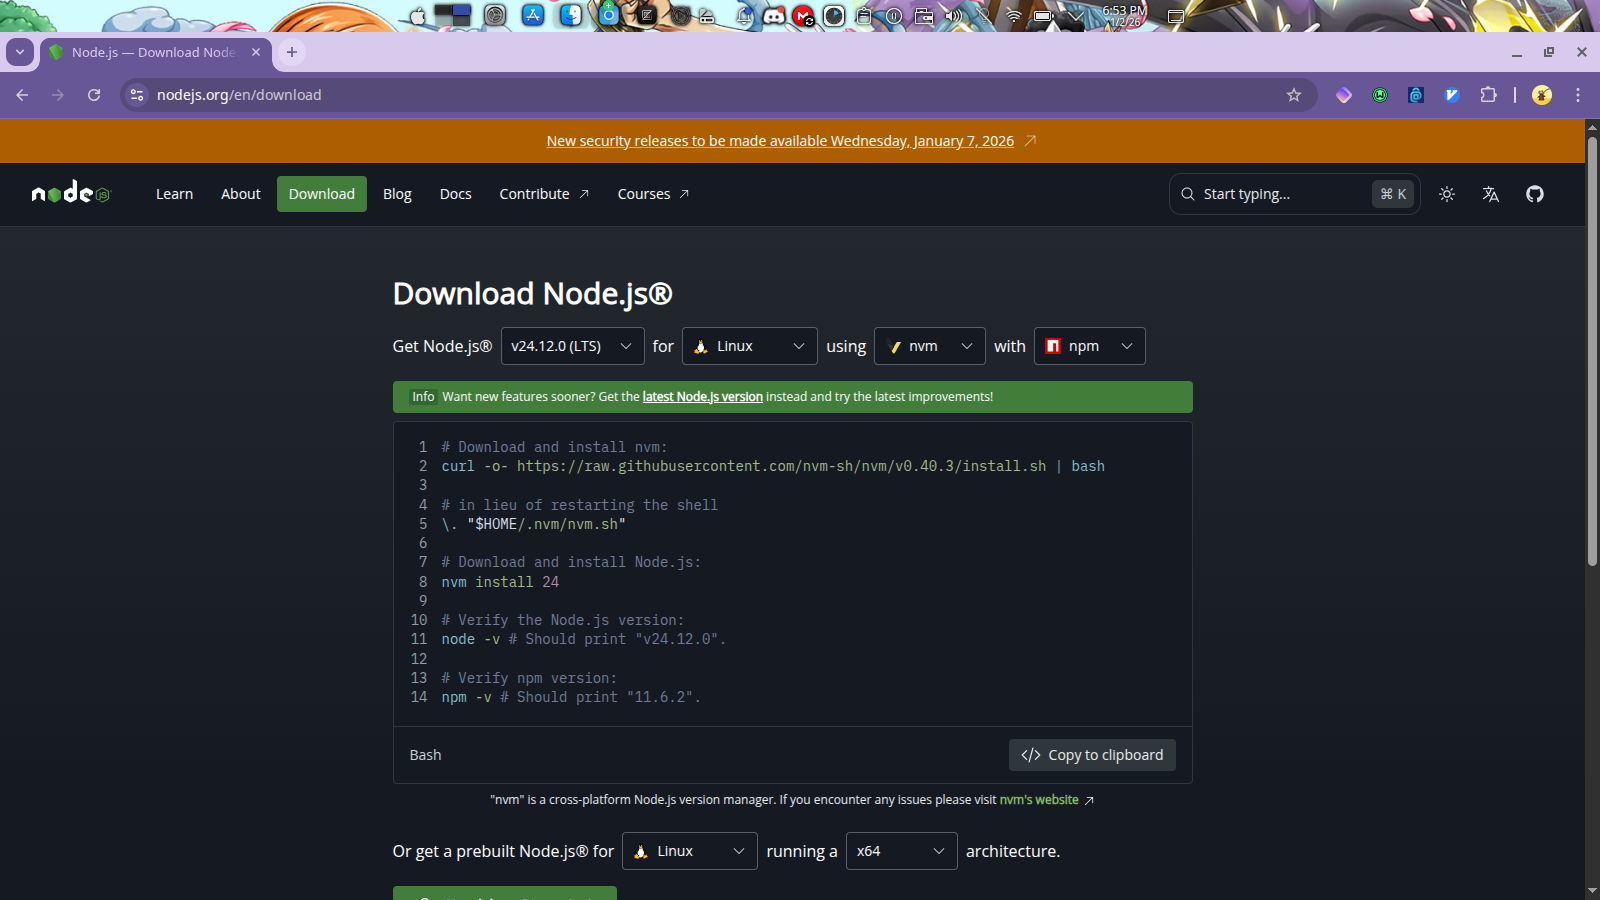Toggle the light/dark theme sun icon

point(1446,194)
